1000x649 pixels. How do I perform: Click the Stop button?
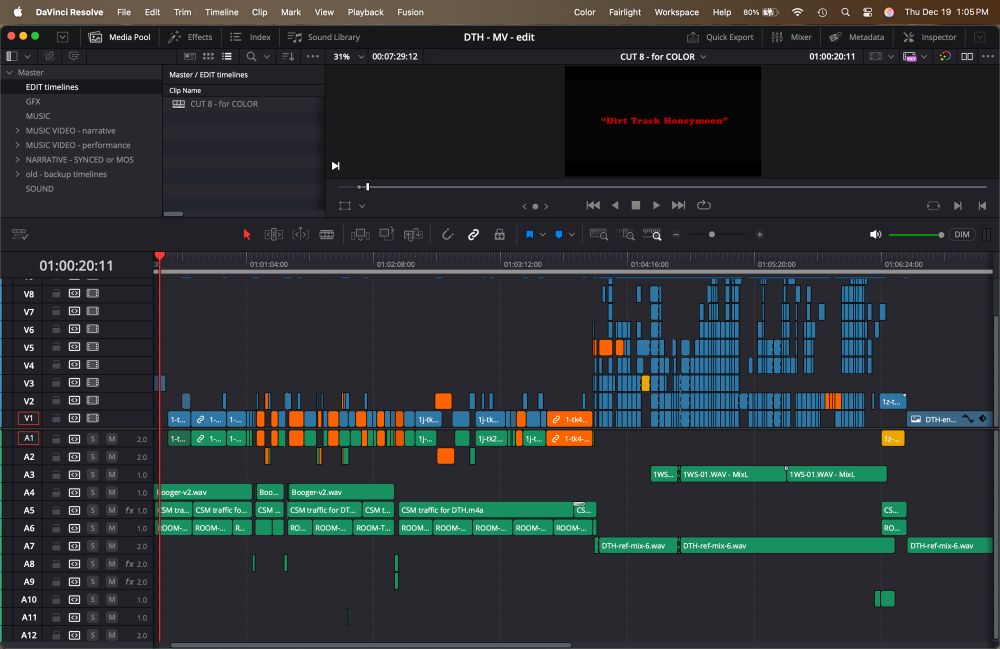635,205
